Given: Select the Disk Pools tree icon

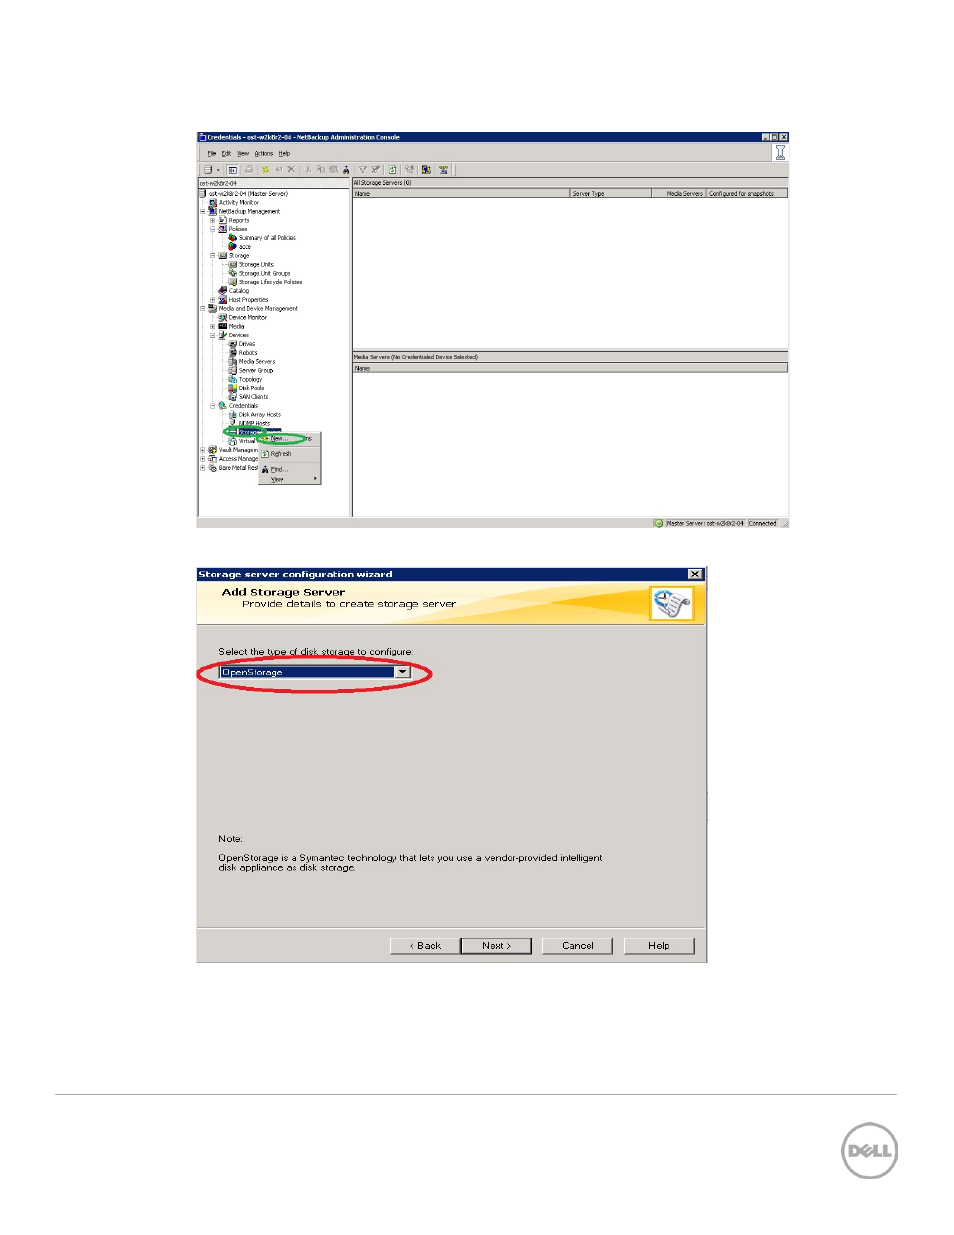Looking at the screenshot, I should click(x=232, y=388).
